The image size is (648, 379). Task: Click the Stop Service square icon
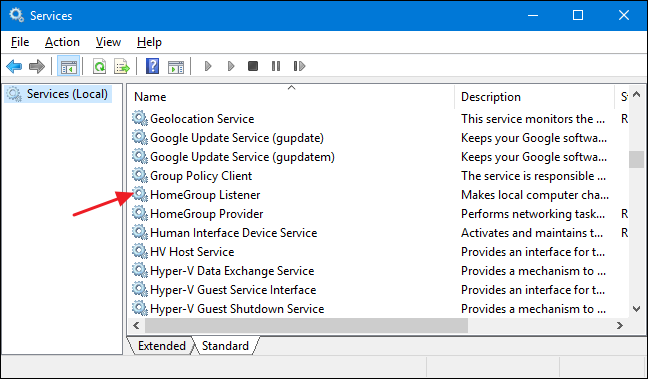(253, 66)
